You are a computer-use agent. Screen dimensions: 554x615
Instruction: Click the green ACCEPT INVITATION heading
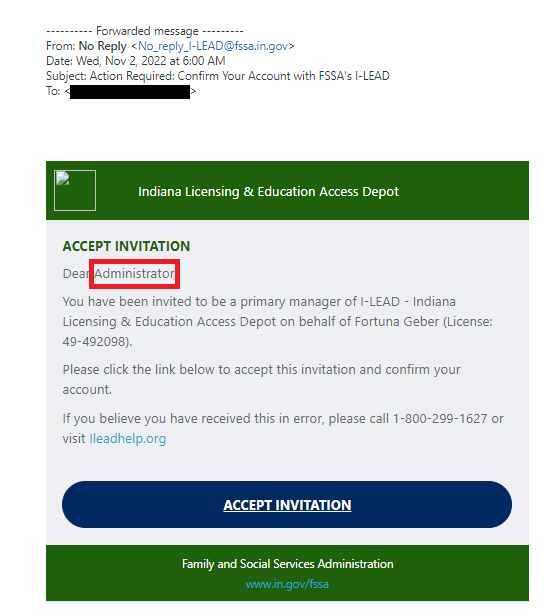click(x=126, y=246)
